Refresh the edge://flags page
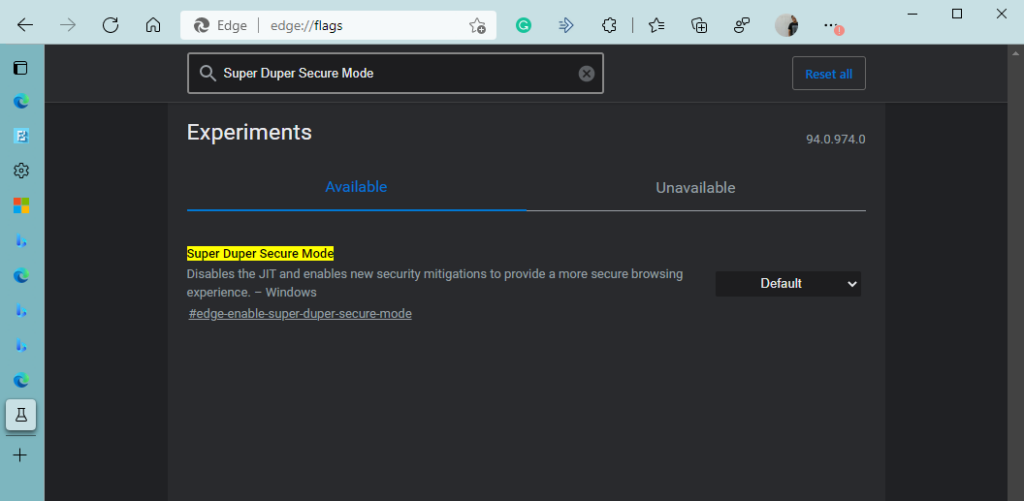The width and height of the screenshot is (1024, 501). point(110,25)
